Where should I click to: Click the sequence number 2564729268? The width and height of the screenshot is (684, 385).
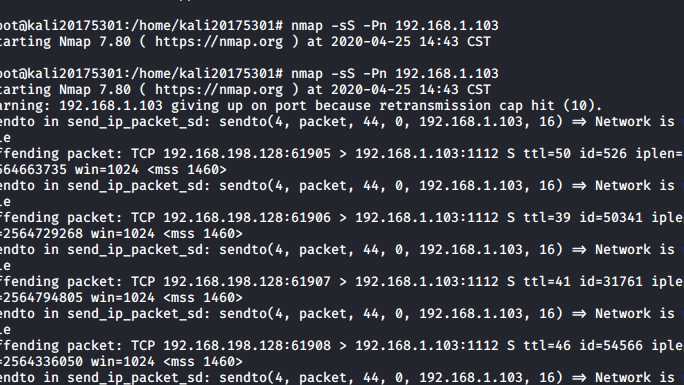coord(43,234)
